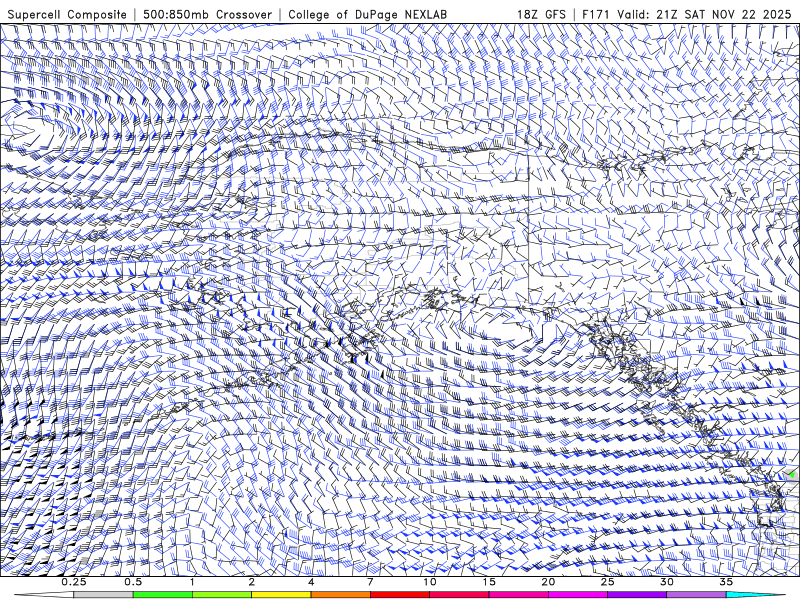Screen dimensions: 800x600
Task: Click the violet 25–30 legend color segment
Action: (x=637, y=595)
